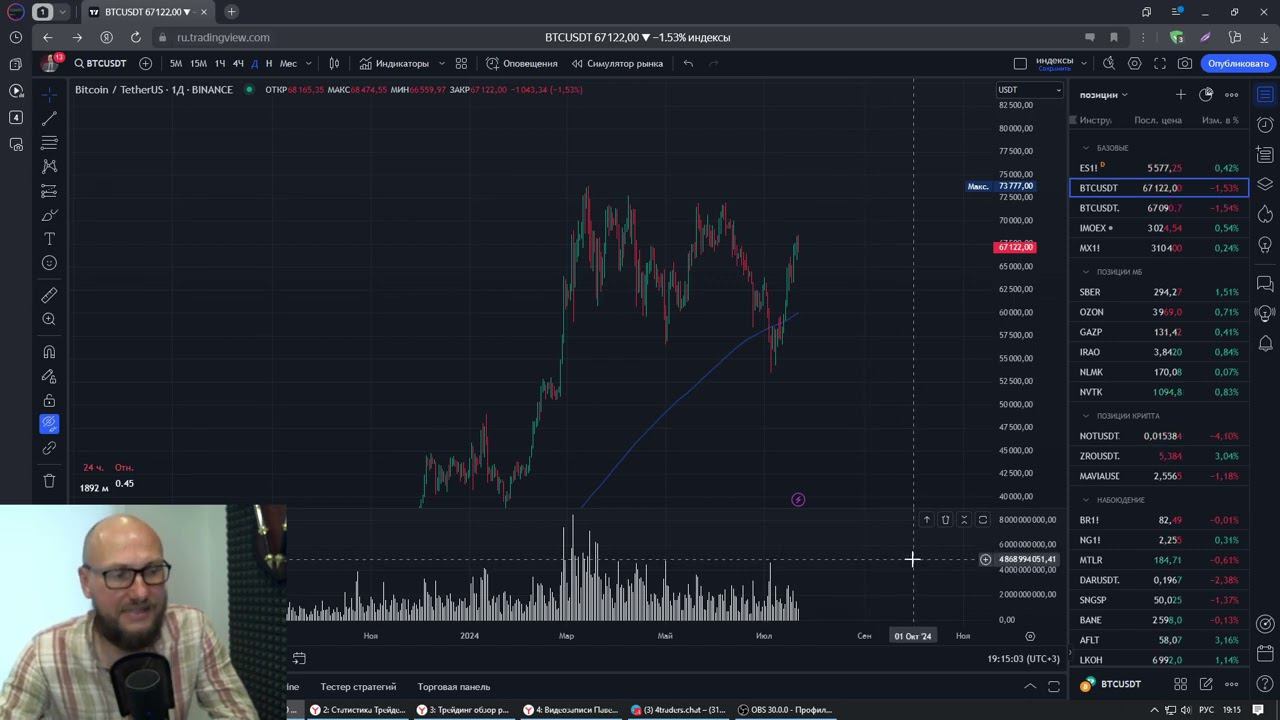This screenshot has height=720, width=1280.
Task: Collapse the ПОЗИЦИИ КРИПТА section
Action: coord(1086,416)
